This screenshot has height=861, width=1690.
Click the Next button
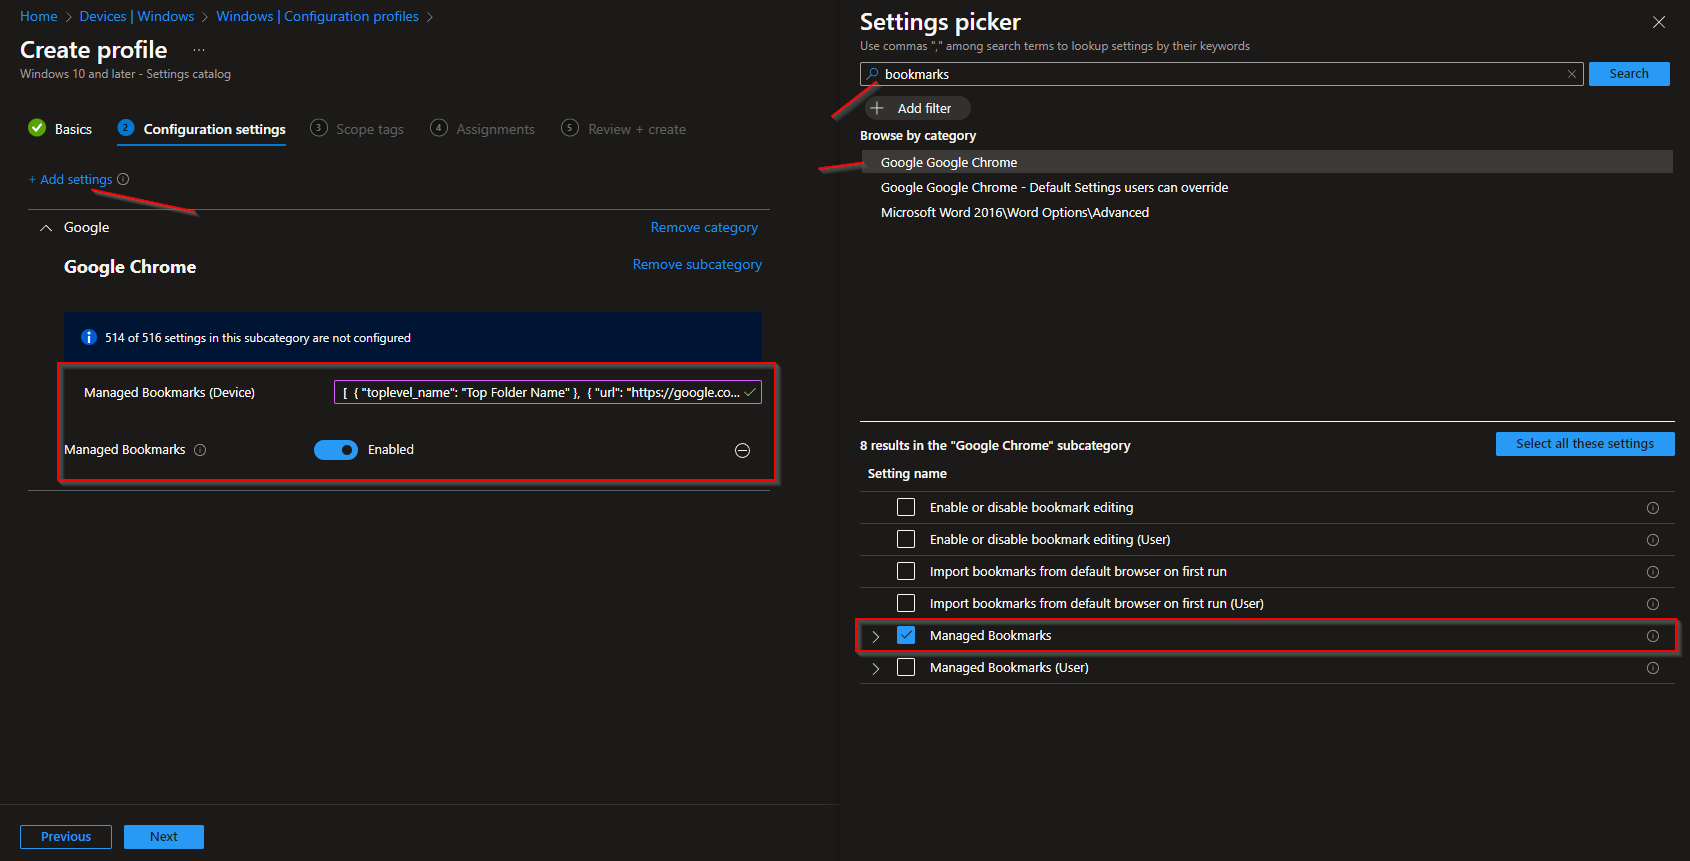coord(164,837)
